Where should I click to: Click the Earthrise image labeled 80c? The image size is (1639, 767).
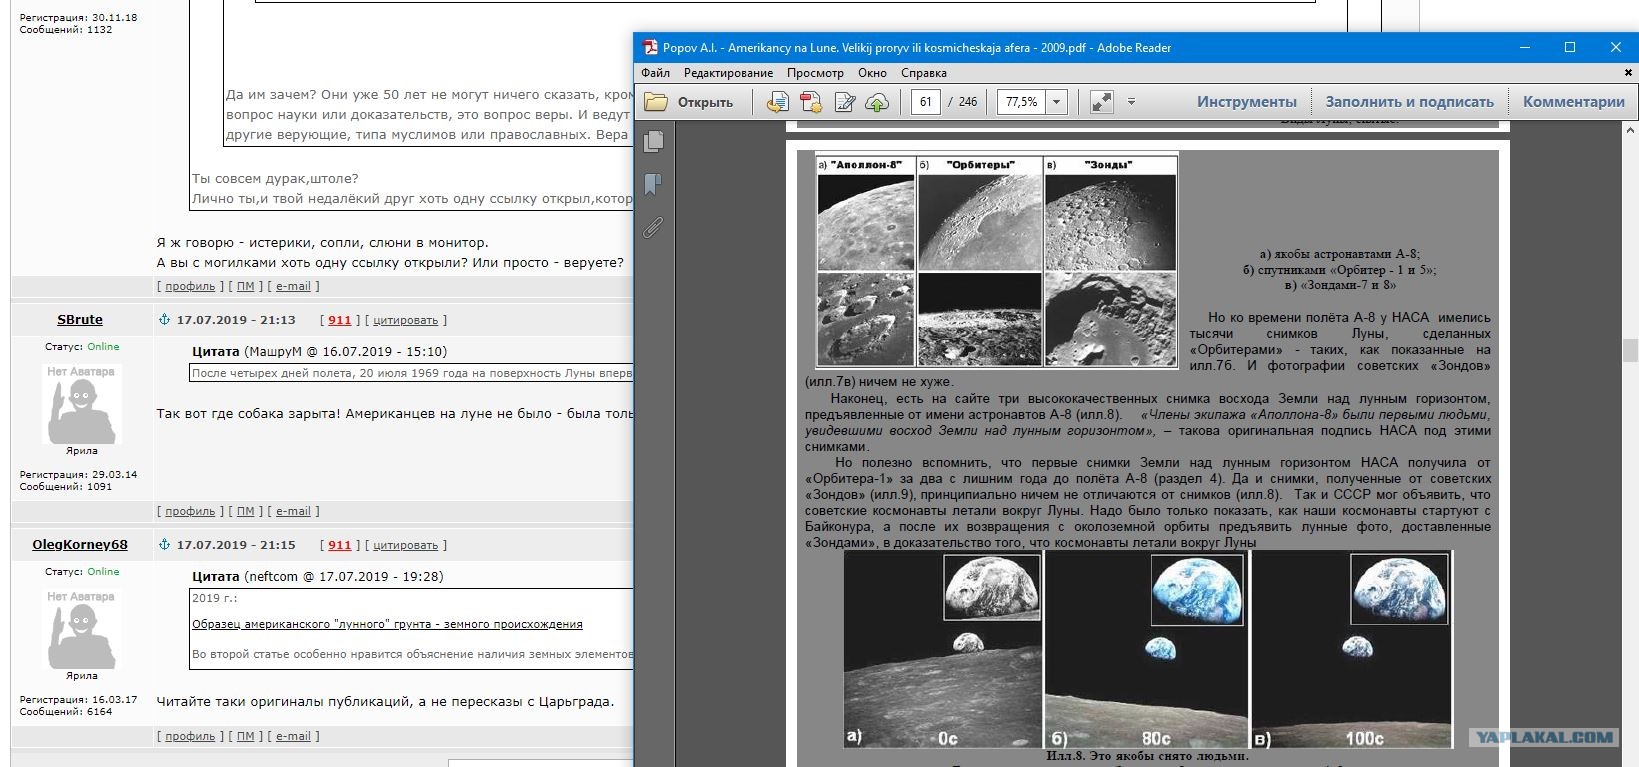point(1146,649)
